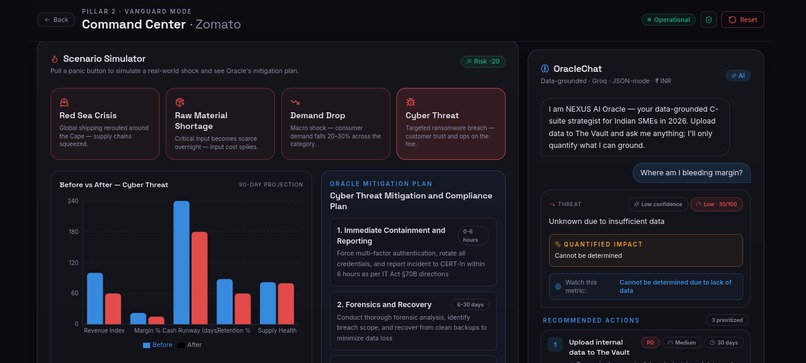Click the 'Where am I bleeding margin?' message
The height and width of the screenshot is (363, 806).
click(x=691, y=173)
